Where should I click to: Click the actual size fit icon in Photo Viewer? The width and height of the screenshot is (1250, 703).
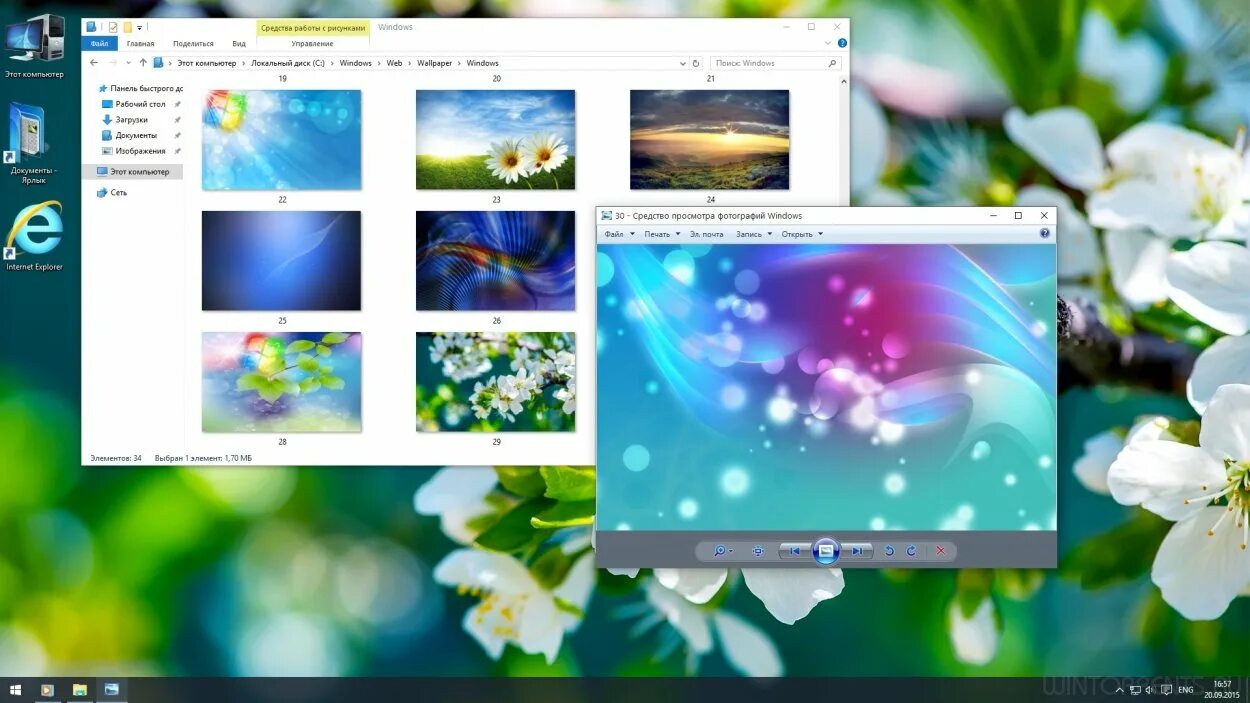click(758, 551)
